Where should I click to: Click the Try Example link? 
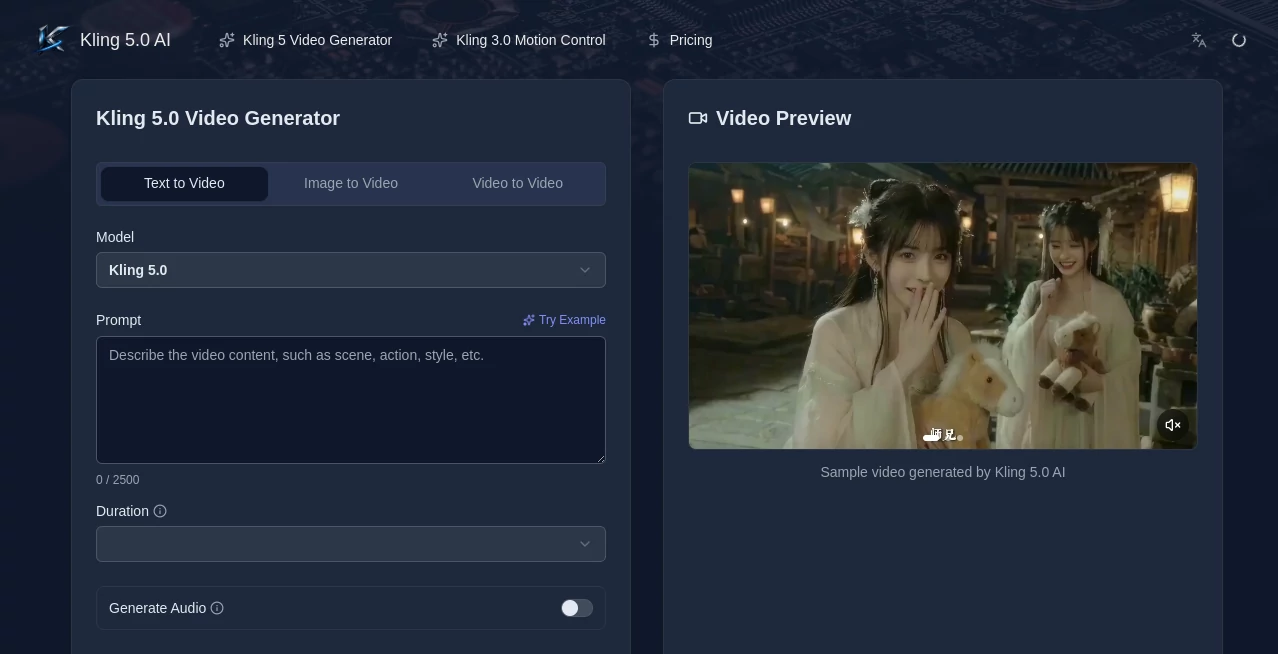(x=564, y=320)
